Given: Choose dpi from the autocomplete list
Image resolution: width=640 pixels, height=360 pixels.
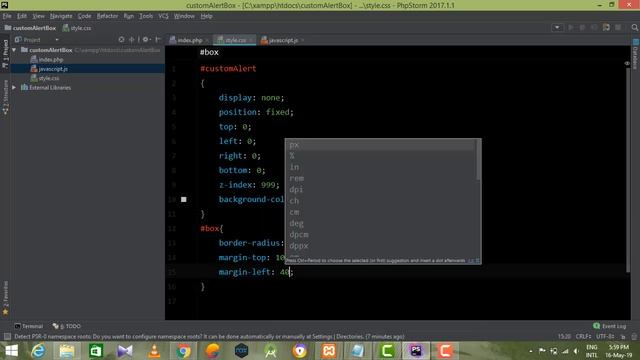Looking at the screenshot, I should pyautogui.click(x=380, y=190).
